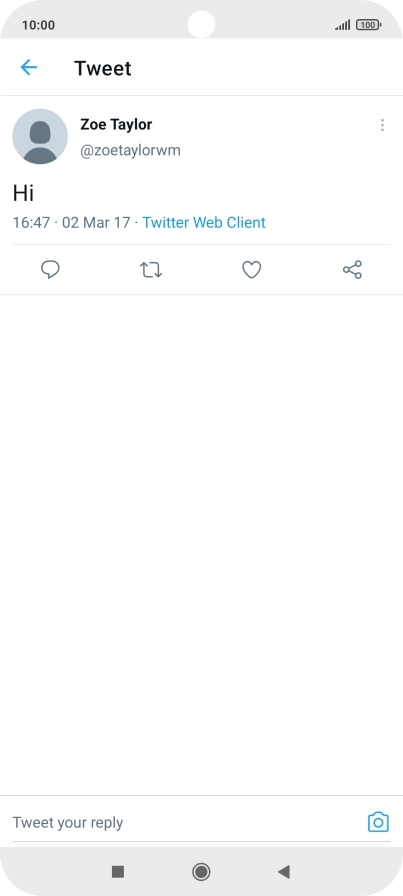Image resolution: width=403 pixels, height=896 pixels.
Task: Open the Twitter Web Client link
Action: point(204,223)
